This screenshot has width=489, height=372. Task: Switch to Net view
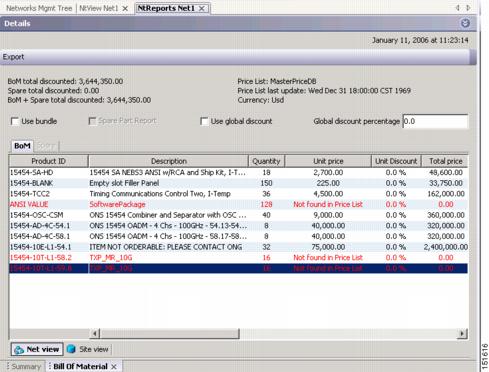click(37, 349)
